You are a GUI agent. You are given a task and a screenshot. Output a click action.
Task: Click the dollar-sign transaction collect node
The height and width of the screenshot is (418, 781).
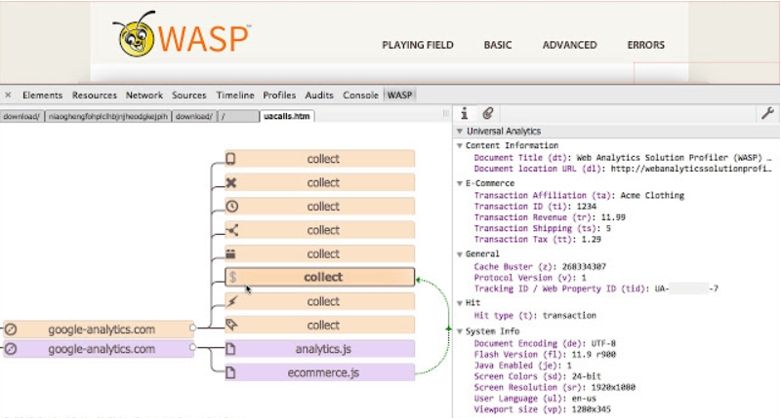319,277
